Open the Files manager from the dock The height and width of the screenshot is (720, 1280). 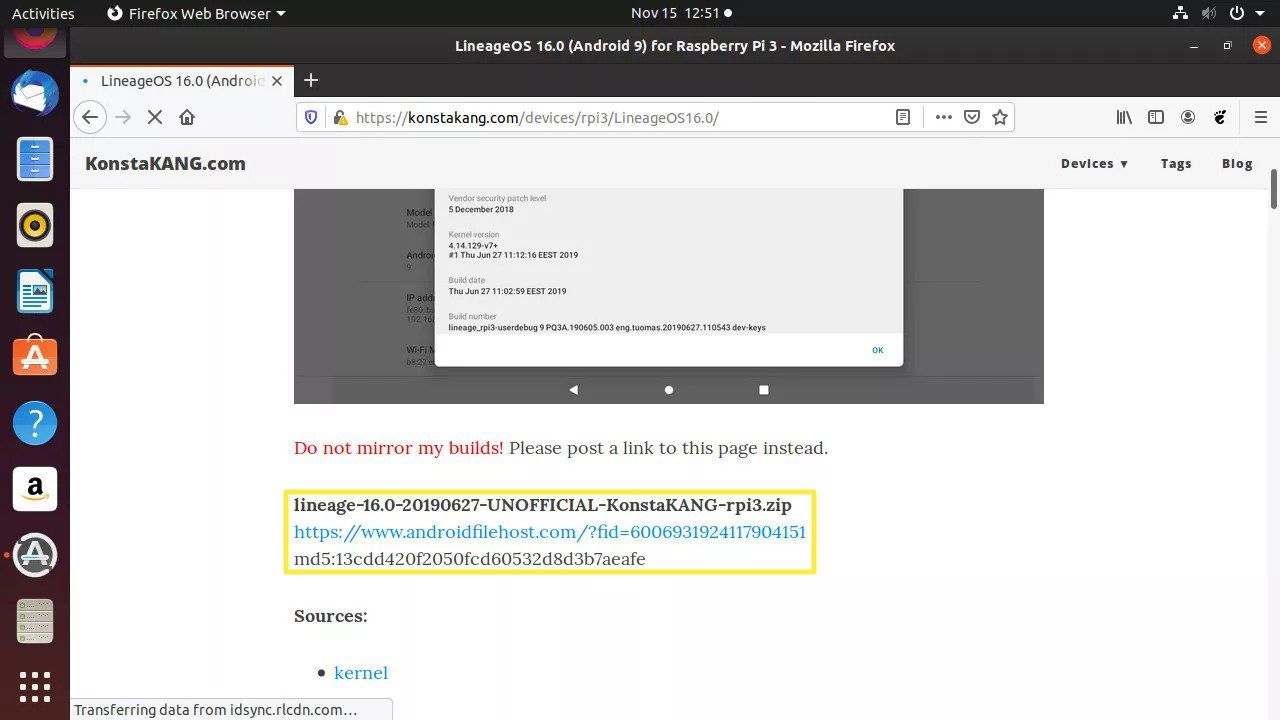coord(35,160)
